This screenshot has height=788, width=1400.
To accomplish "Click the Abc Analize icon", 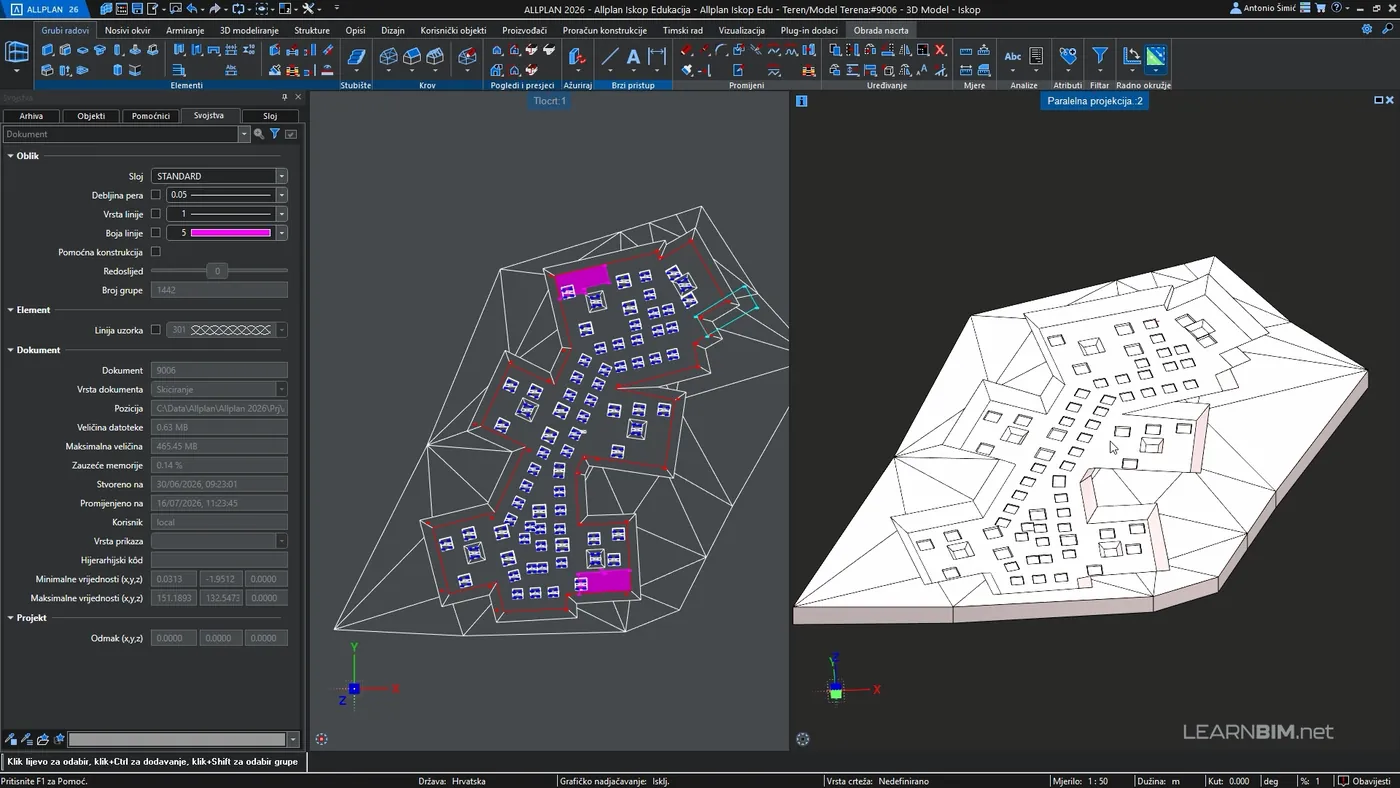I will 1013,57.
